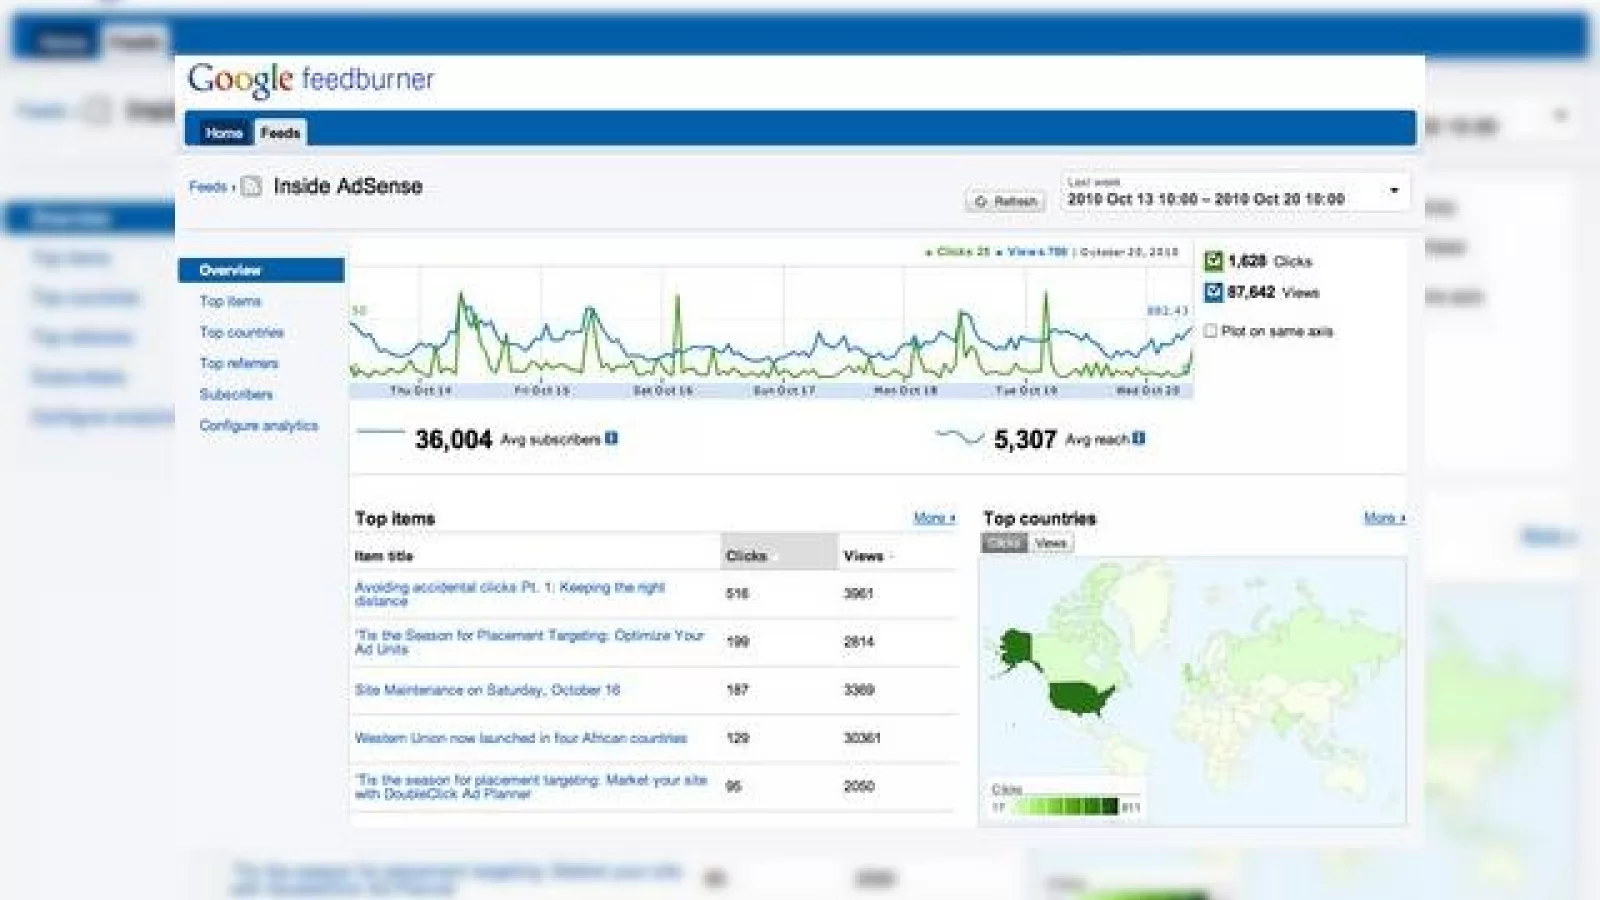Click the refresh icon in the Refresh button
This screenshot has width=1600, height=900.
click(980, 201)
